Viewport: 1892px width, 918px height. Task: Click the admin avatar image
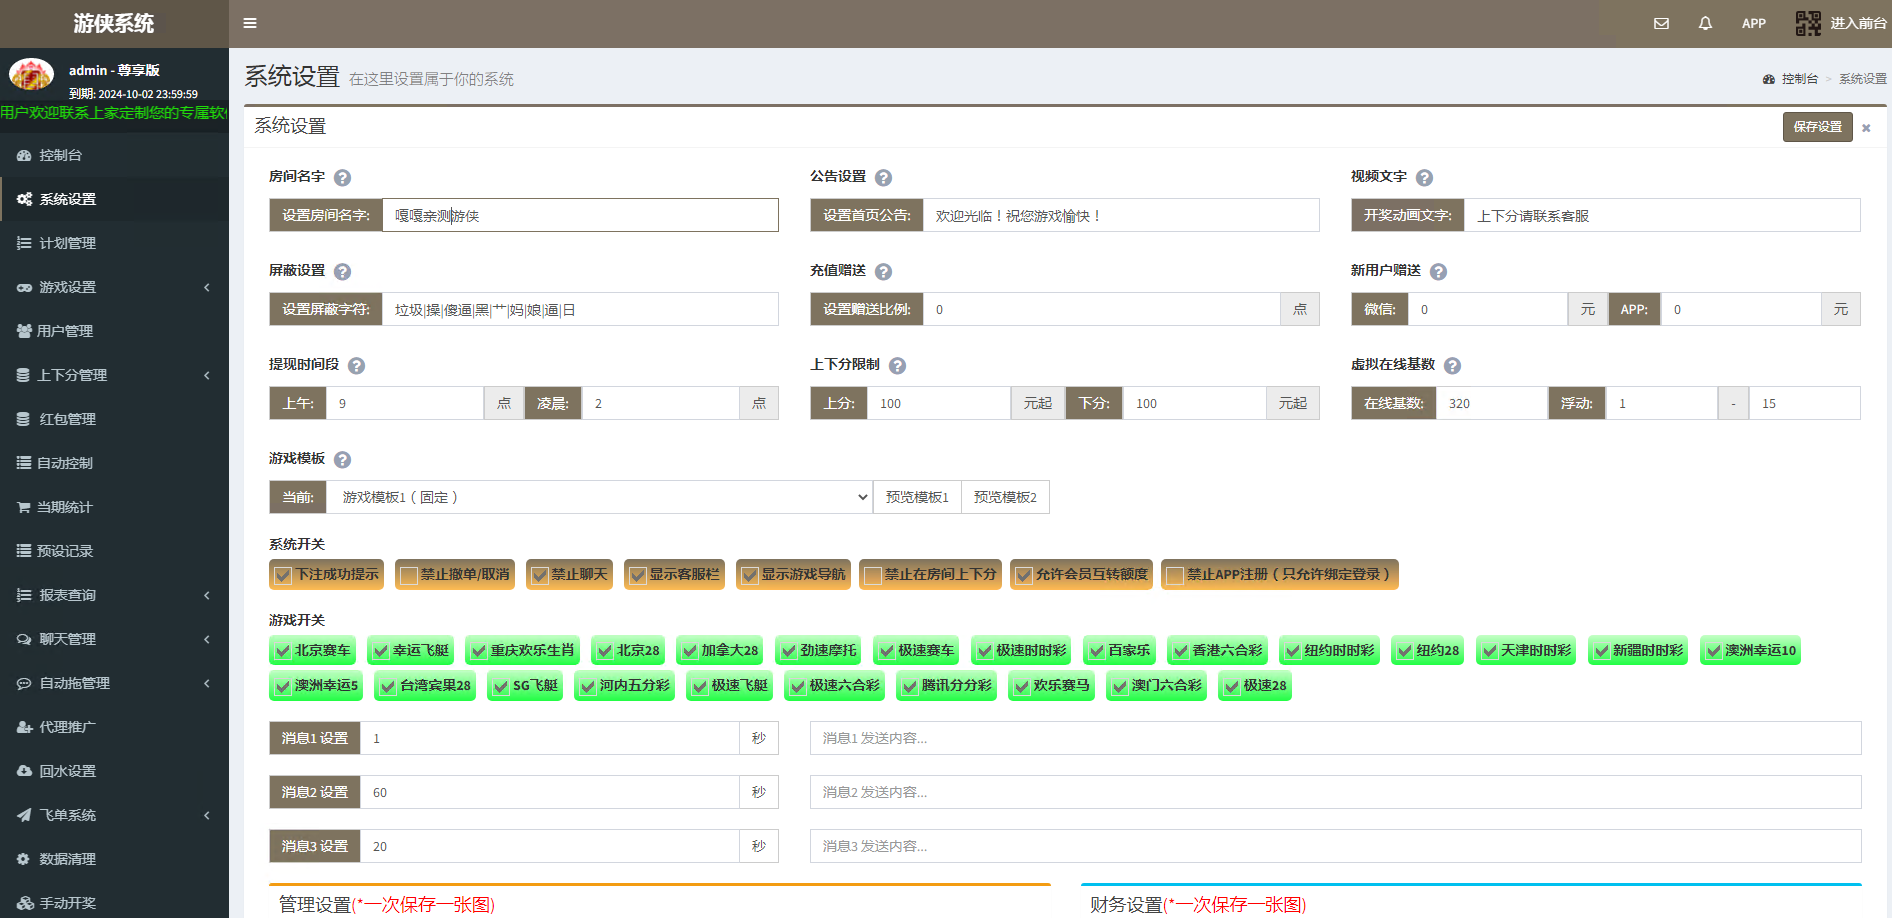[x=31, y=75]
